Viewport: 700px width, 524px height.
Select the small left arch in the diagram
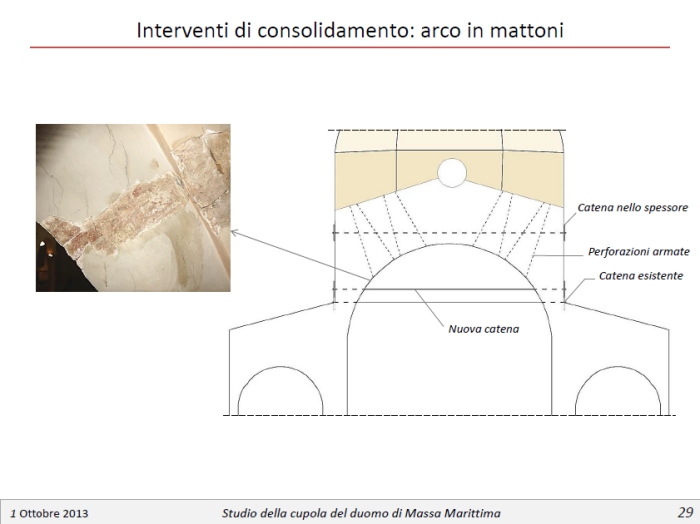pyautogui.click(x=279, y=393)
